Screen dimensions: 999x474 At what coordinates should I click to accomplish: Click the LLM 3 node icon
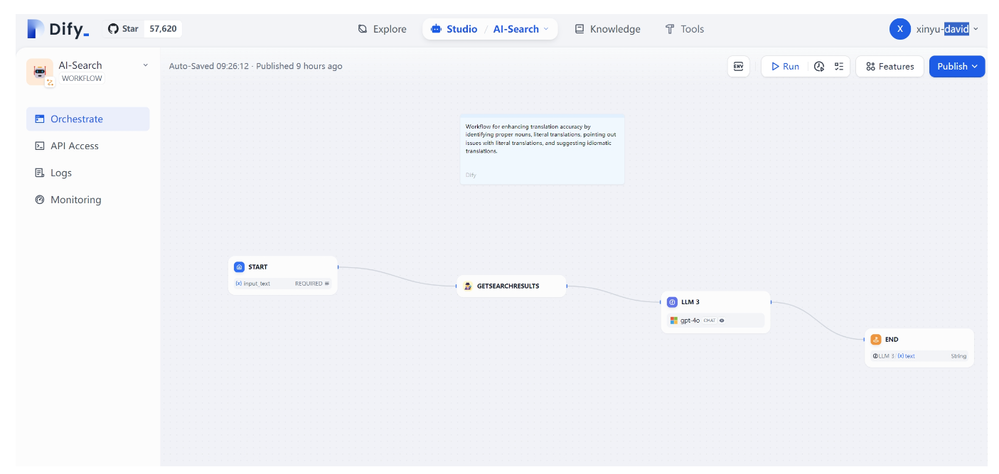pyautogui.click(x=672, y=302)
